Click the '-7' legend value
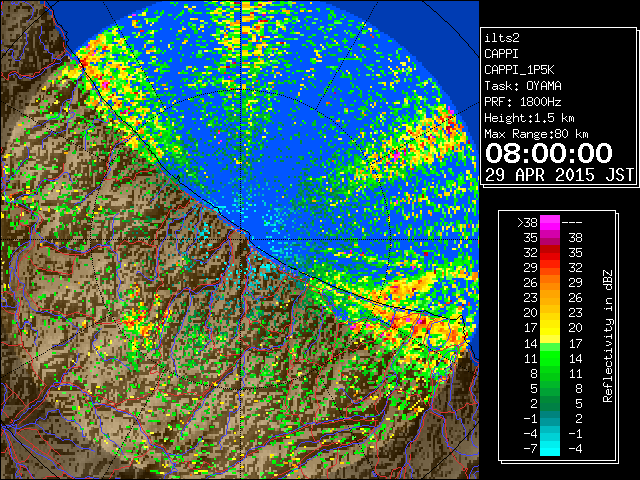Viewport: 640px width, 480px height. (x=531, y=448)
